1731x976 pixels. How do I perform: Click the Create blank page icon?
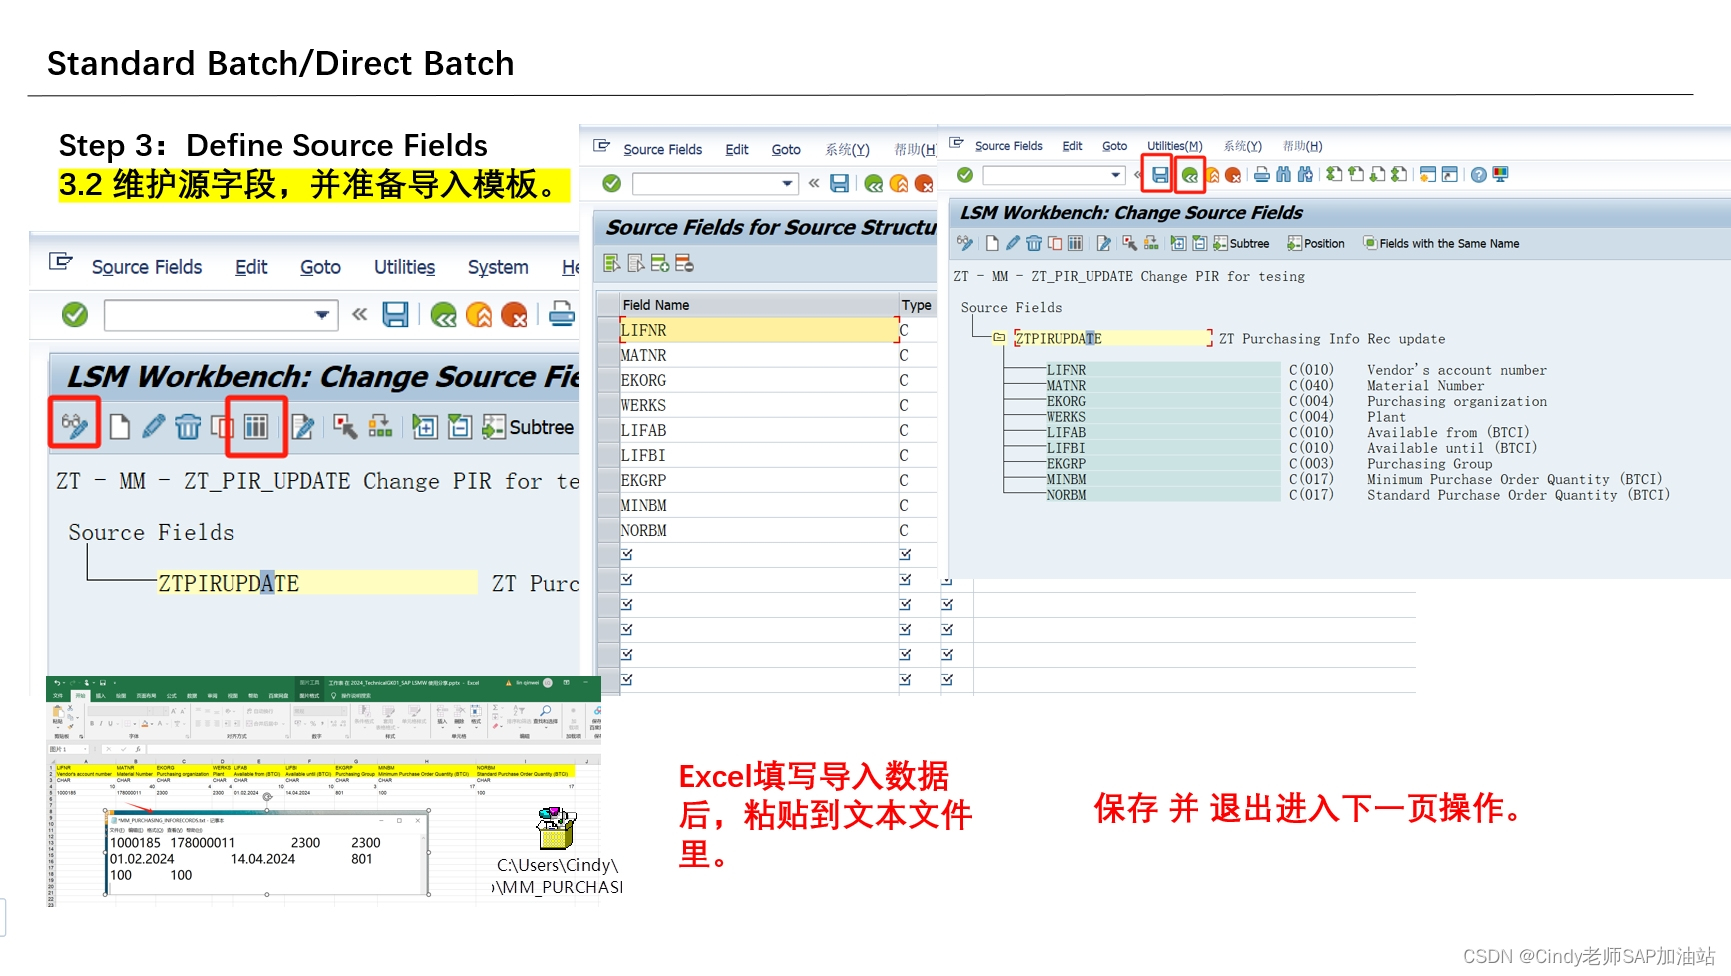point(992,243)
